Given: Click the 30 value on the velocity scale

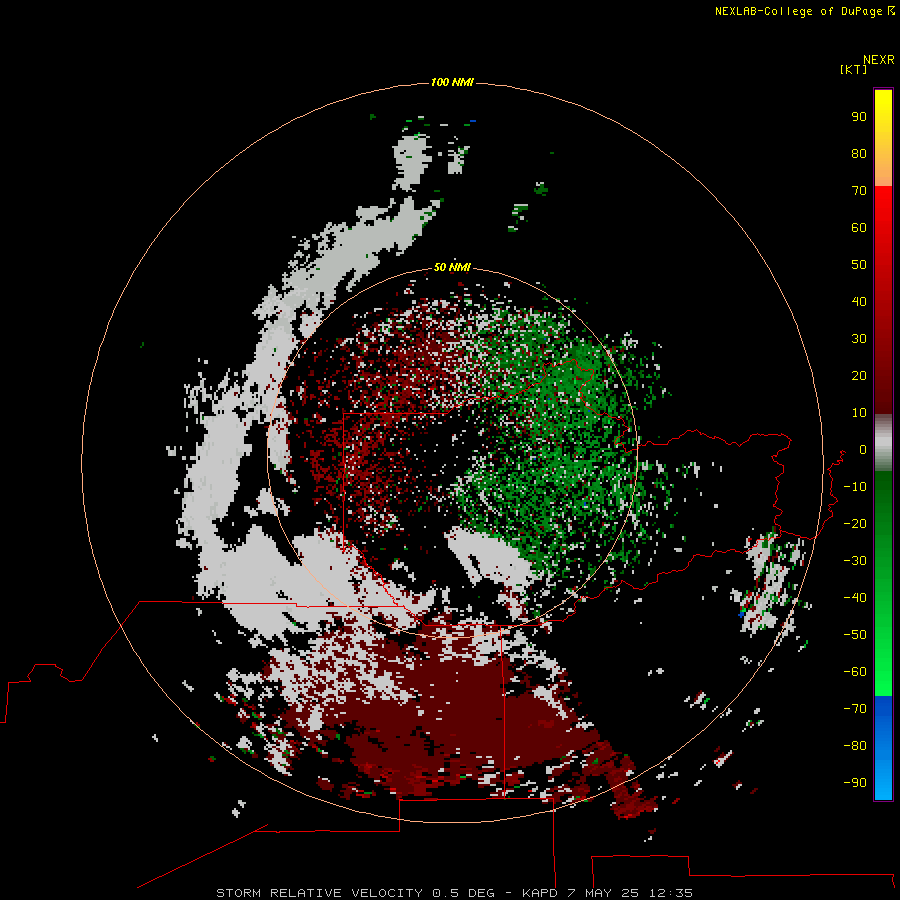Looking at the screenshot, I should (859, 339).
